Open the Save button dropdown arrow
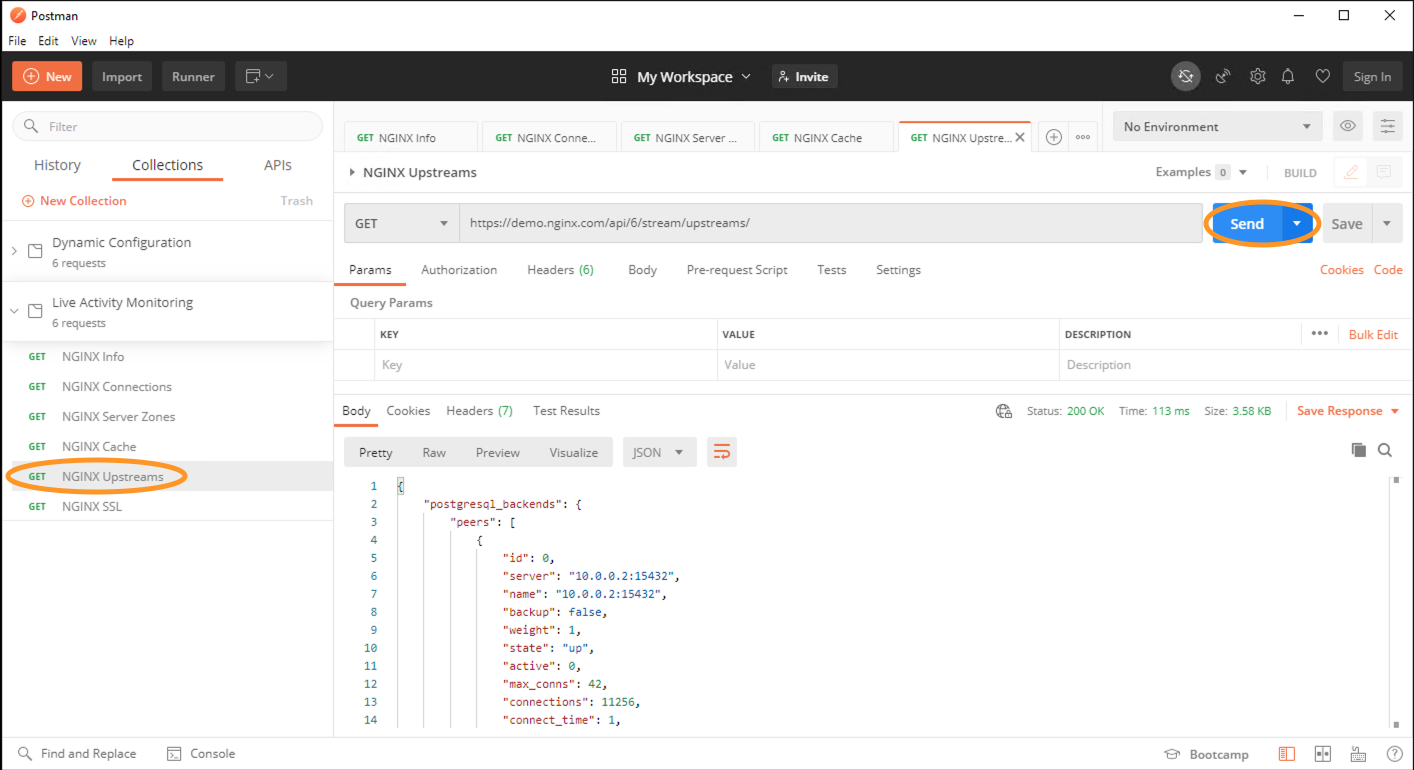1414x770 pixels. [1387, 223]
